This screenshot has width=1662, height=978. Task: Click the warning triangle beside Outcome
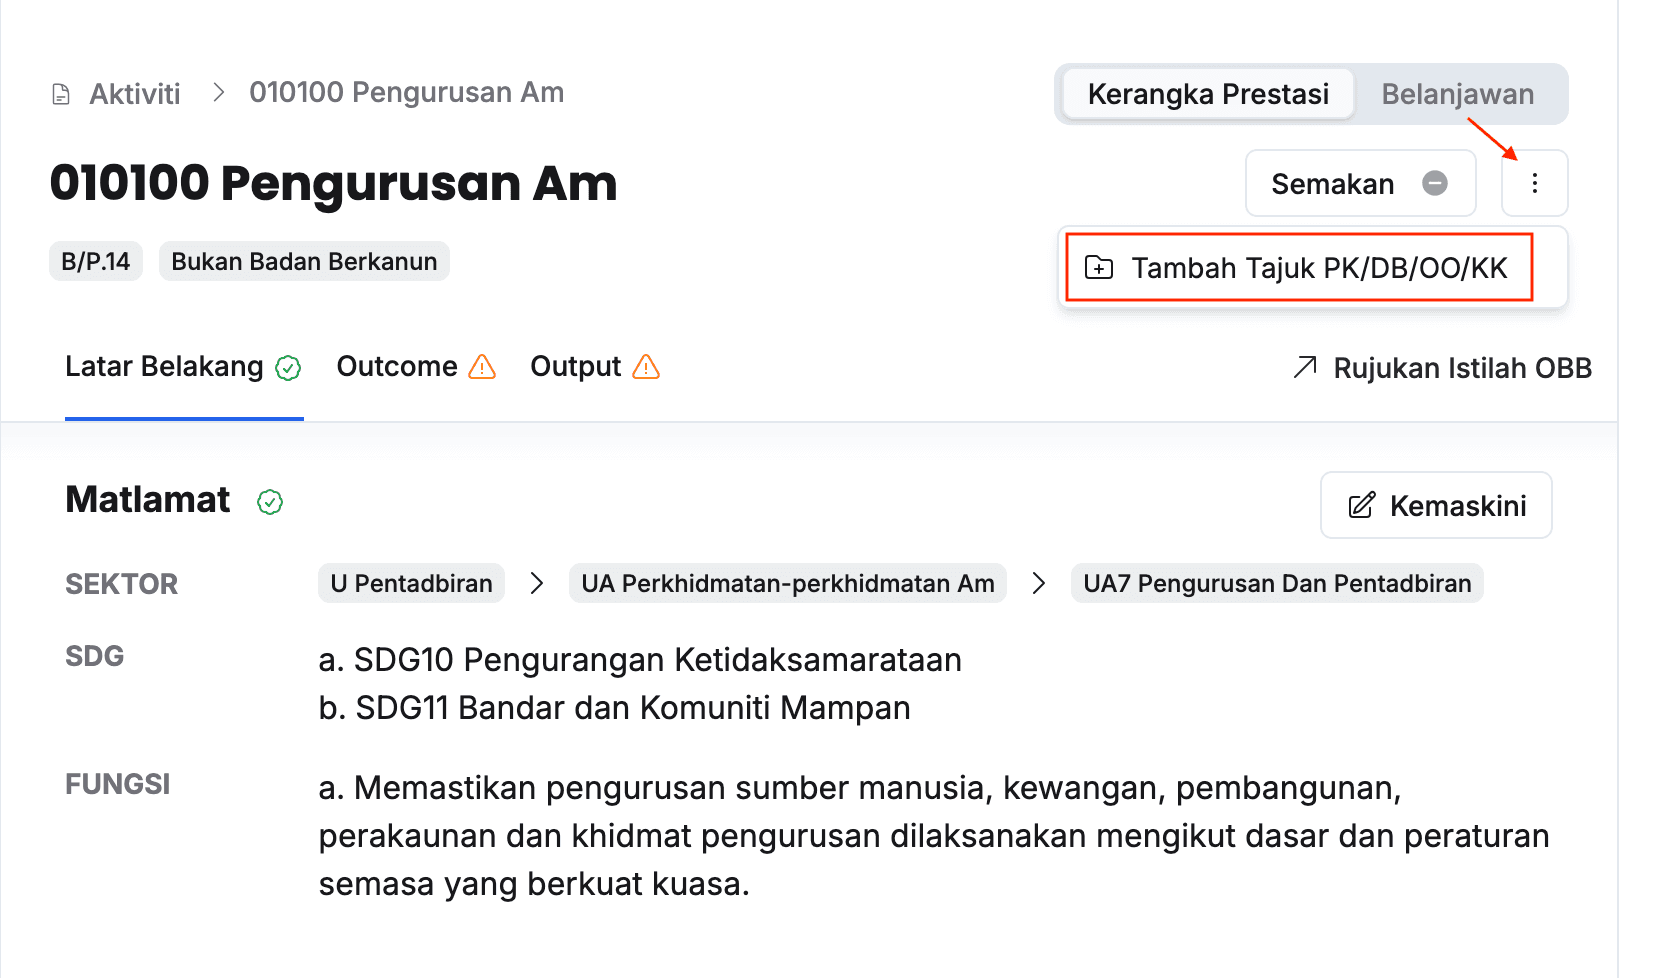click(x=482, y=367)
